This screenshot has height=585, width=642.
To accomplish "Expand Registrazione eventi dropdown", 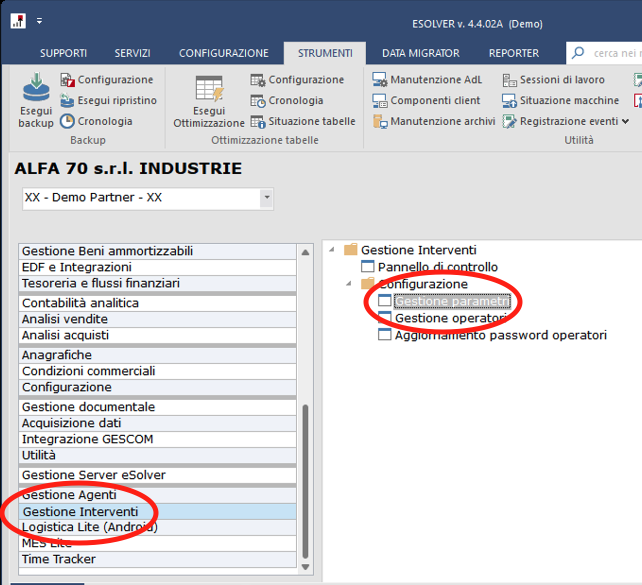I will pyautogui.click(x=626, y=122).
